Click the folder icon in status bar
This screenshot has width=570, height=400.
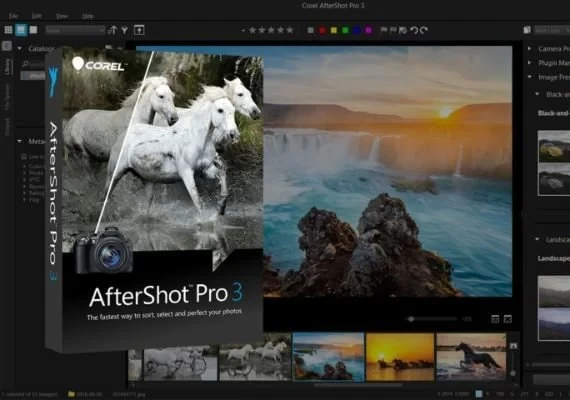click(x=71, y=394)
